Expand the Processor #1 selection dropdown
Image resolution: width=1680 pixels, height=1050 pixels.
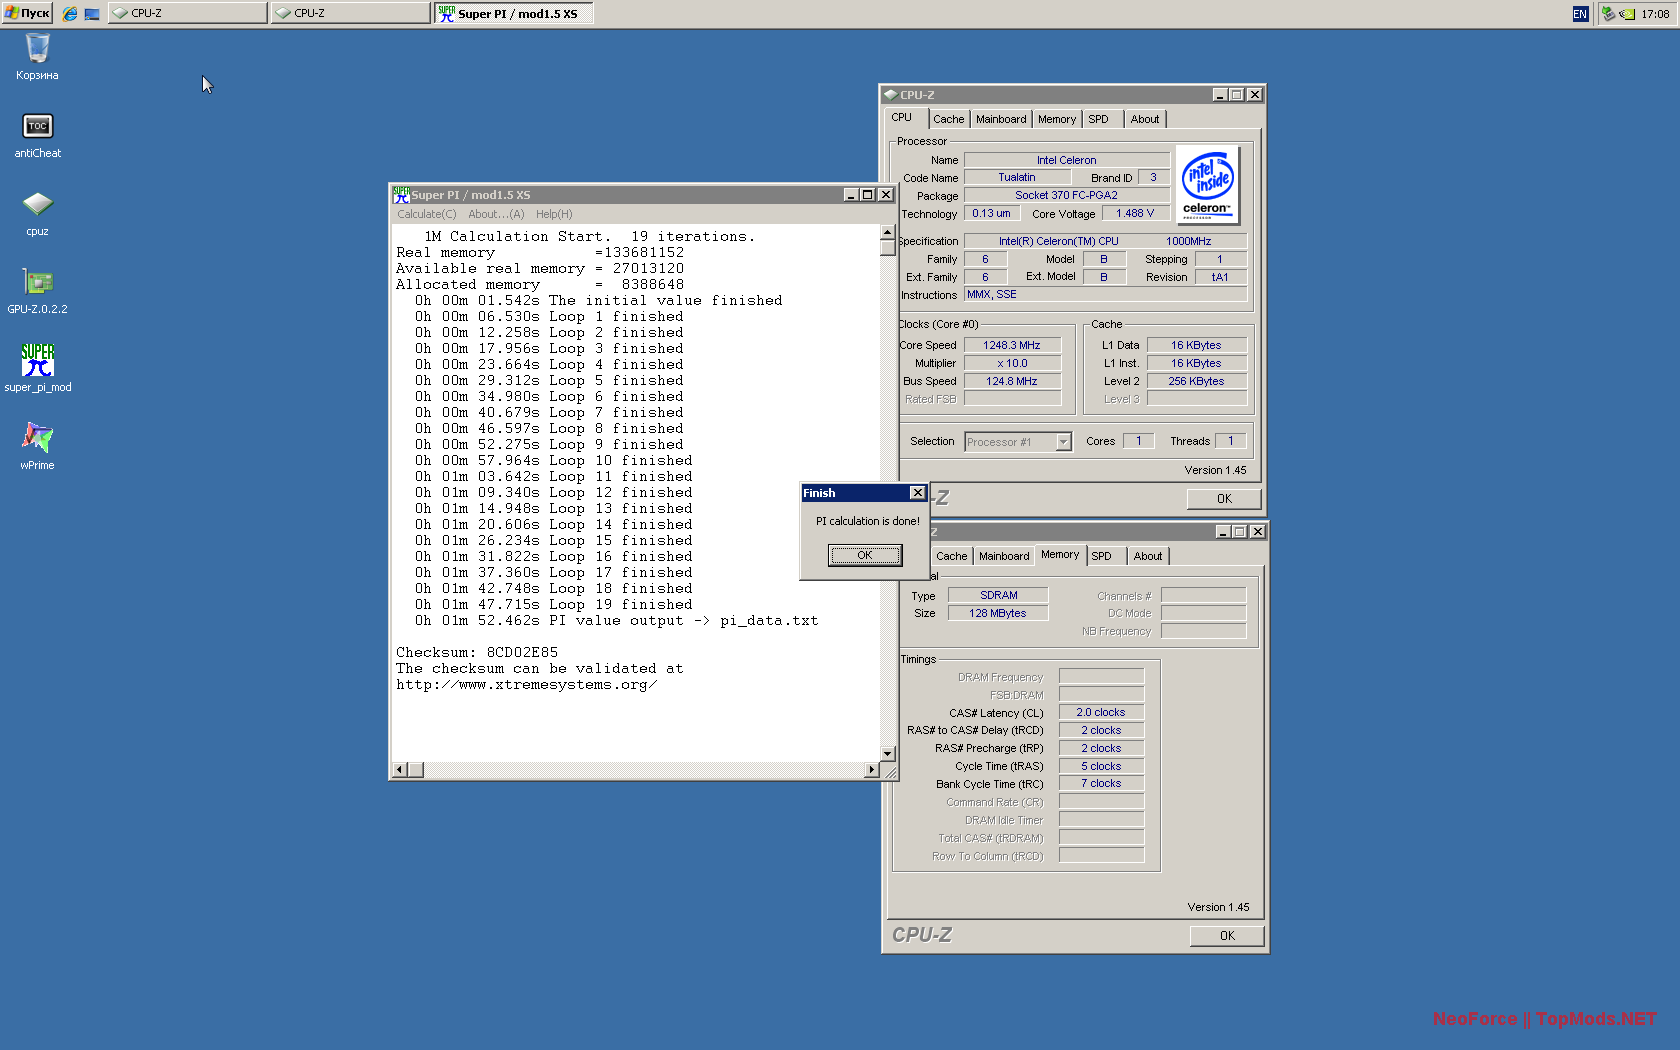pos(1063,442)
